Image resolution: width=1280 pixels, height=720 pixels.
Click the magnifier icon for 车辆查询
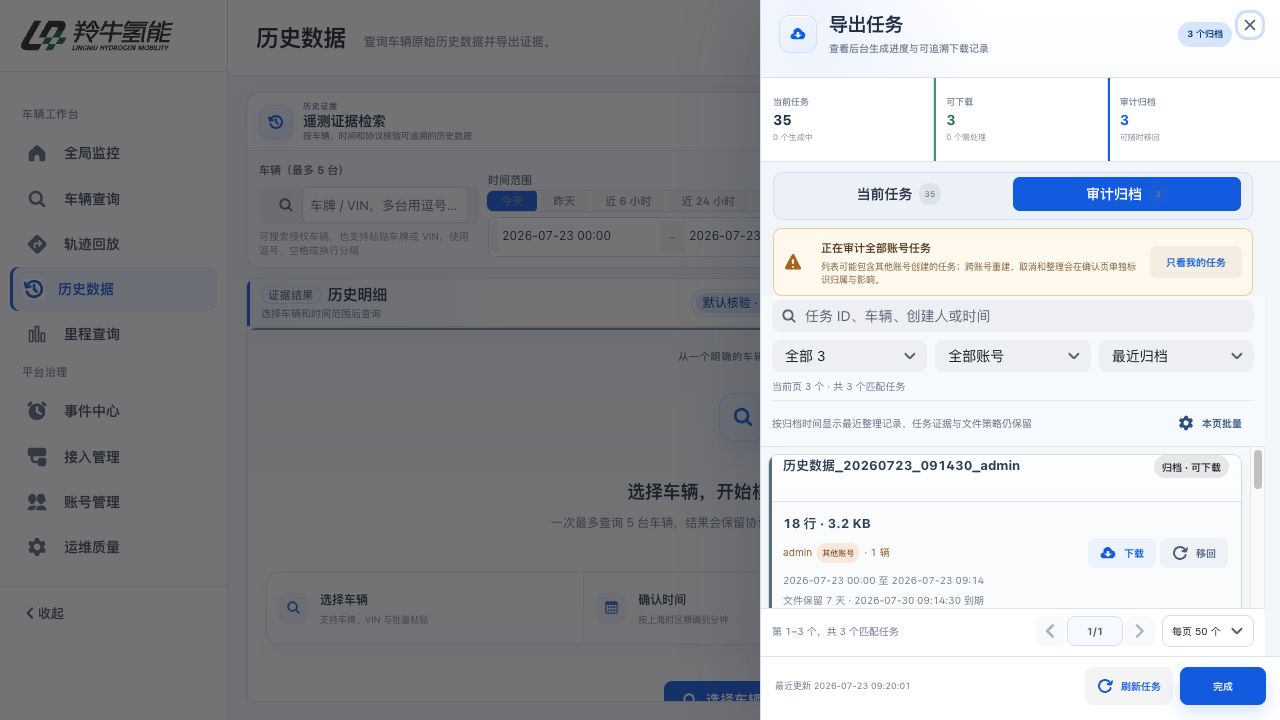pyautogui.click(x=37, y=199)
